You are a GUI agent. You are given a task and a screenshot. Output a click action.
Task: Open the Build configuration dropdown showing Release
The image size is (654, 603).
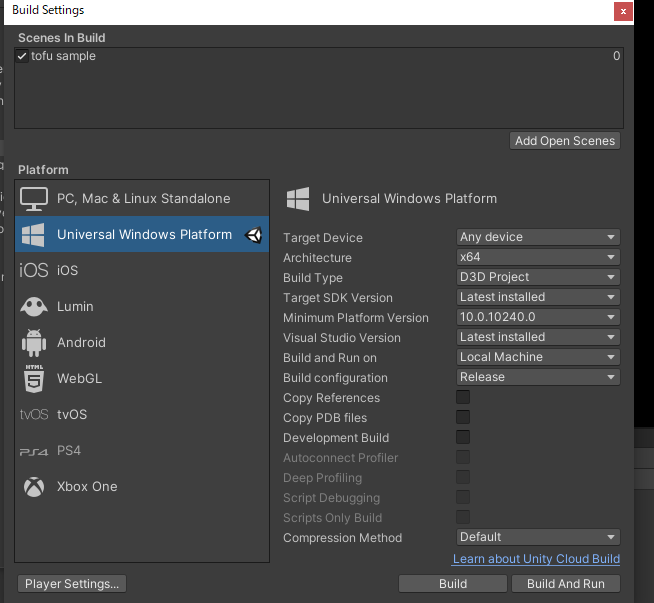[538, 377]
